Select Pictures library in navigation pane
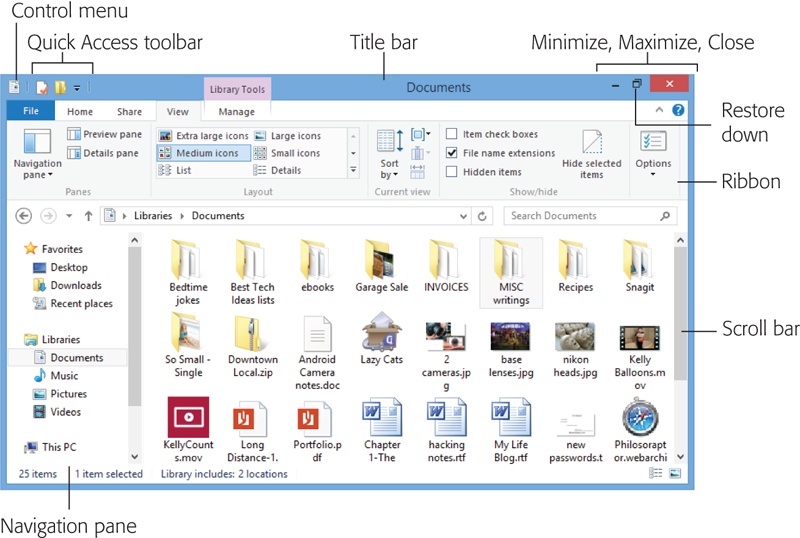 point(60,394)
